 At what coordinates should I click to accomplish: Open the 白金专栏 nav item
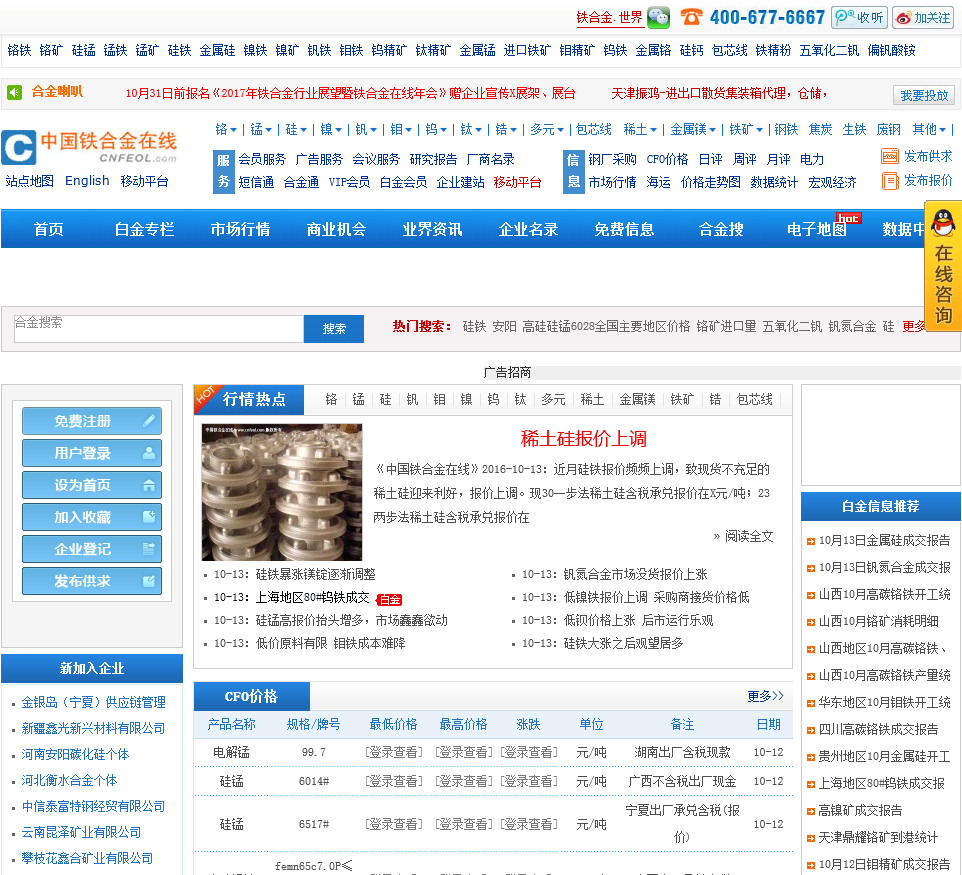(x=144, y=229)
